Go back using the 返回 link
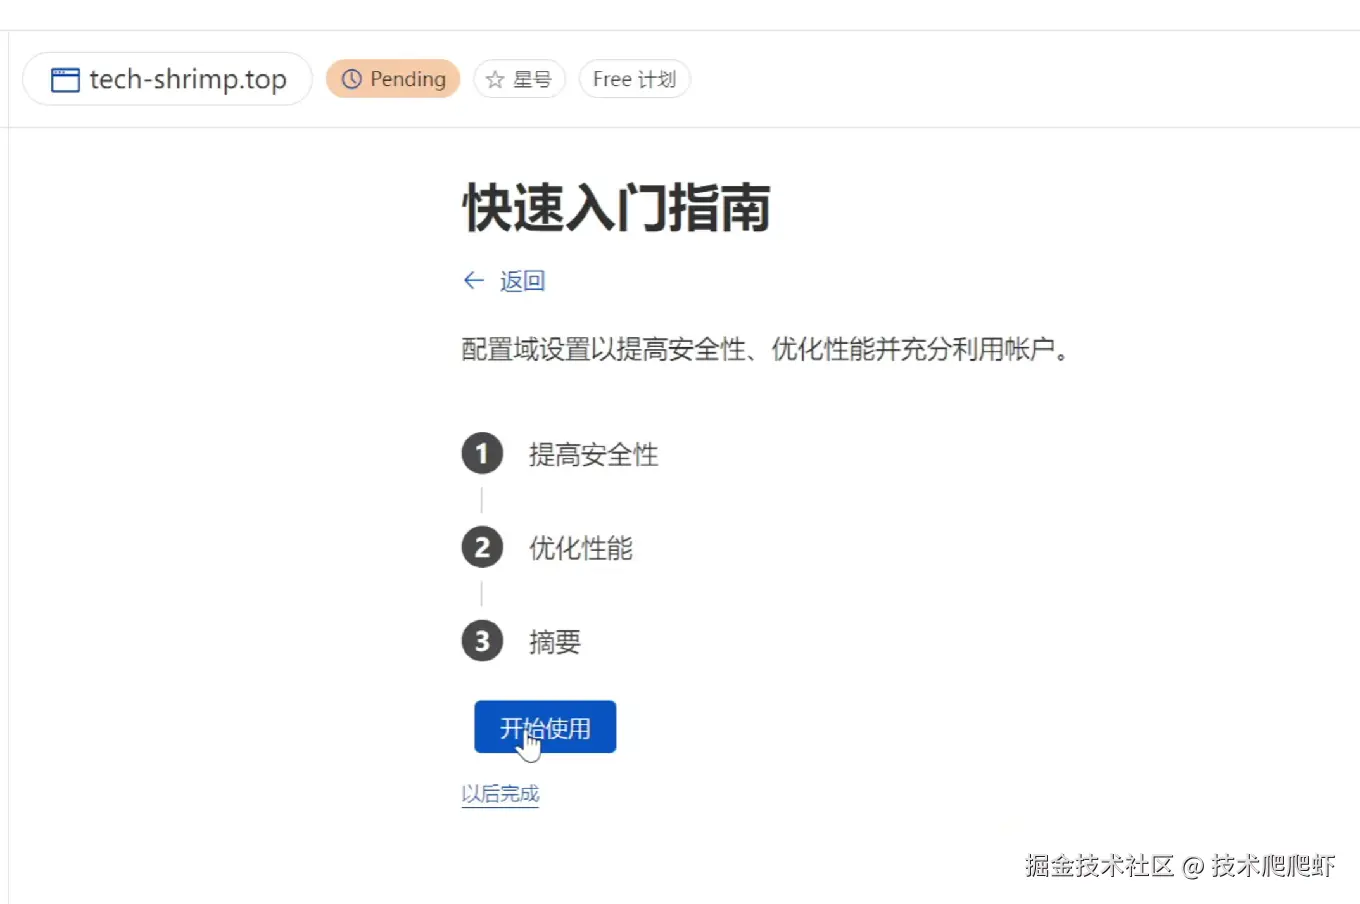Viewport: 1360px width, 904px height. click(x=522, y=281)
